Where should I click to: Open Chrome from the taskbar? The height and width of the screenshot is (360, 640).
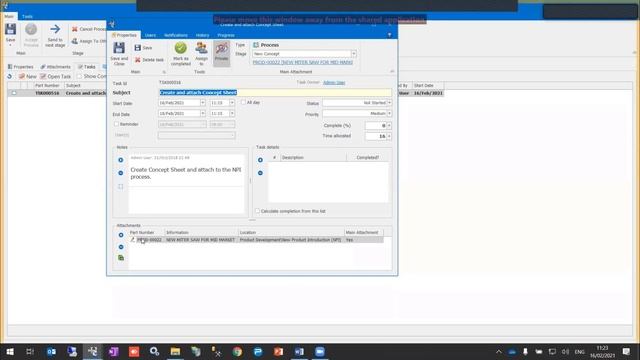coord(237,351)
